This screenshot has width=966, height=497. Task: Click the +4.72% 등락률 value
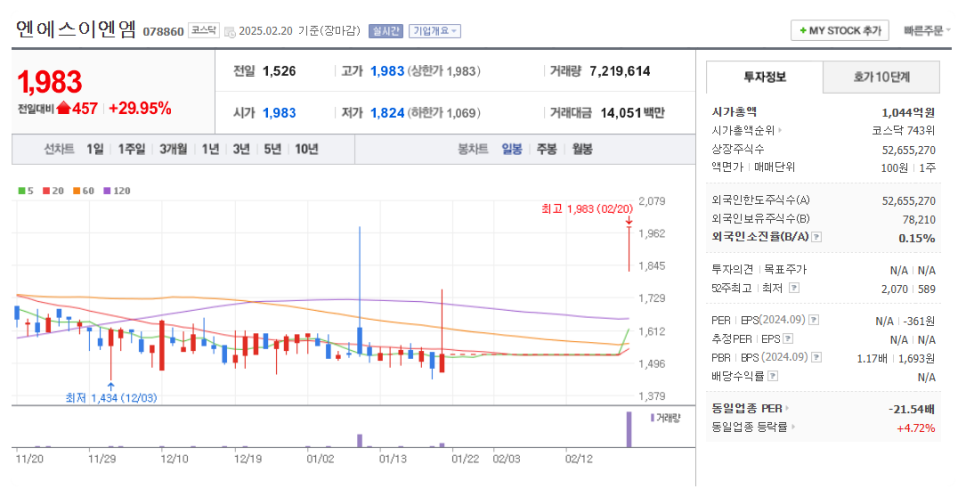coord(915,428)
